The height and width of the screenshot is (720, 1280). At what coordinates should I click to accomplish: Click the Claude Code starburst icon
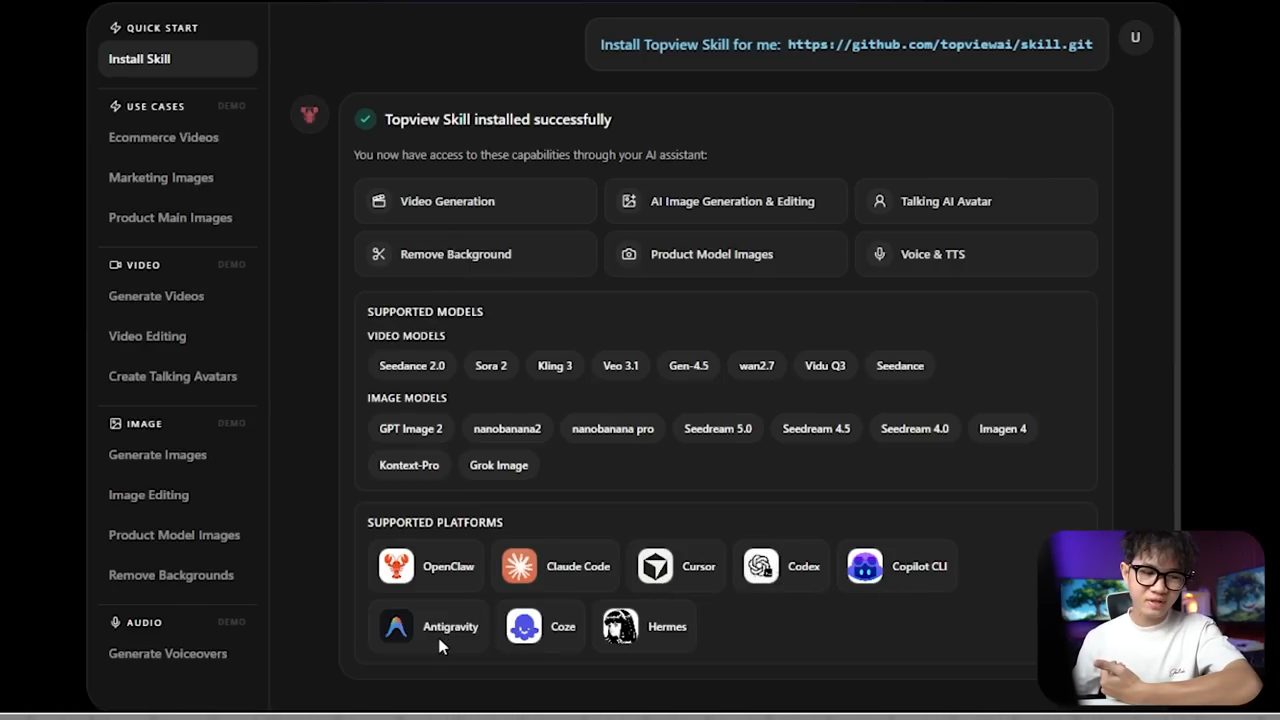click(x=519, y=566)
